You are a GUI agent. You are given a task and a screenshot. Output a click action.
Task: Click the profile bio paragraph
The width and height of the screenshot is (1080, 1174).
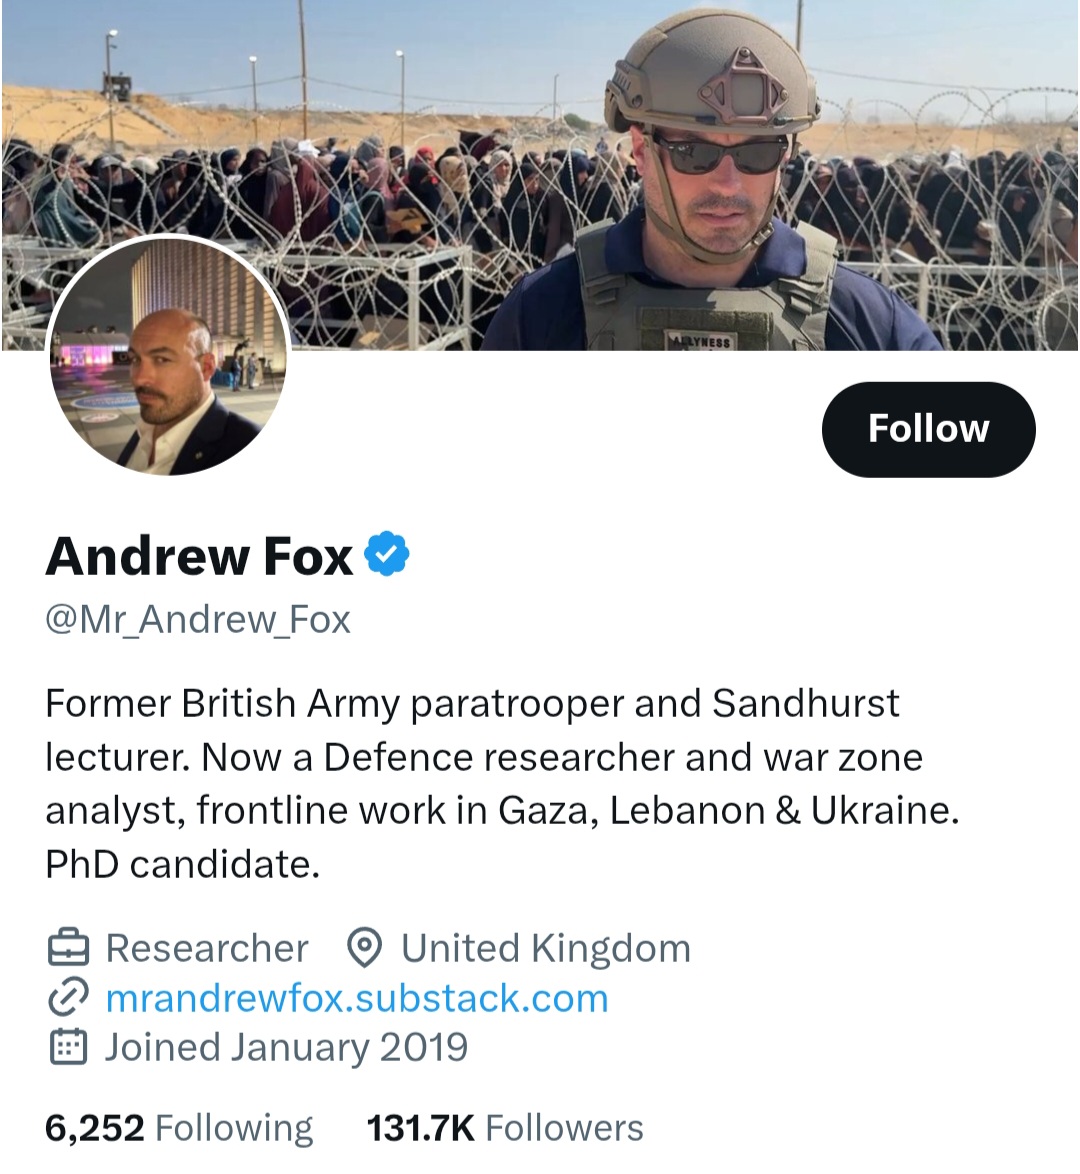[503, 783]
